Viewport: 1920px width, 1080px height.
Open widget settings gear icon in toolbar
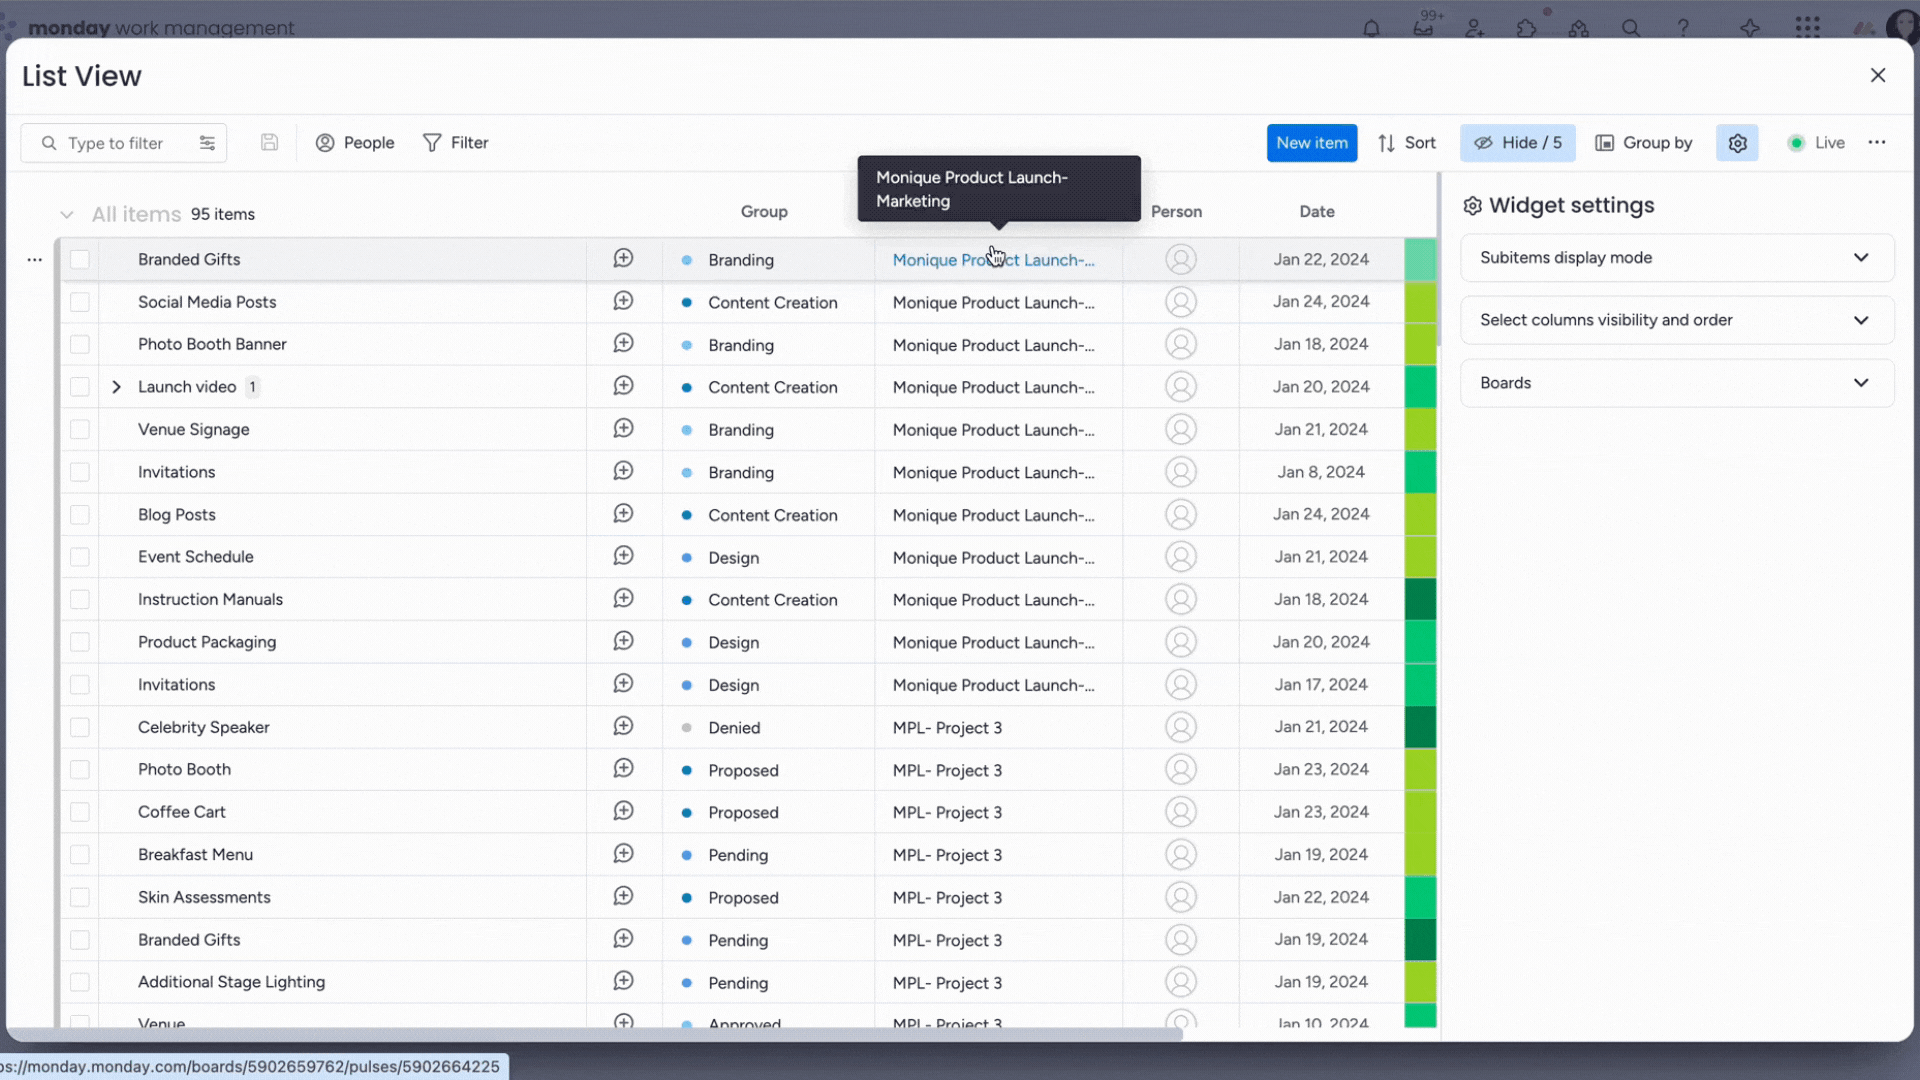point(1737,143)
